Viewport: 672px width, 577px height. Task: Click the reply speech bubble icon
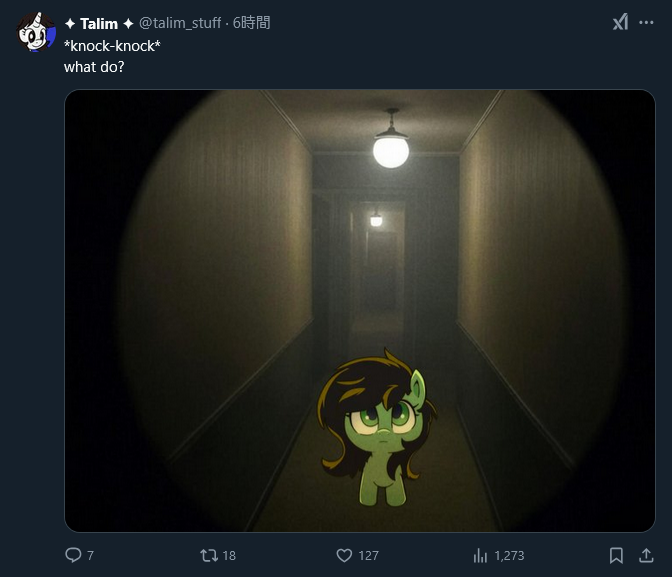click(x=73, y=555)
